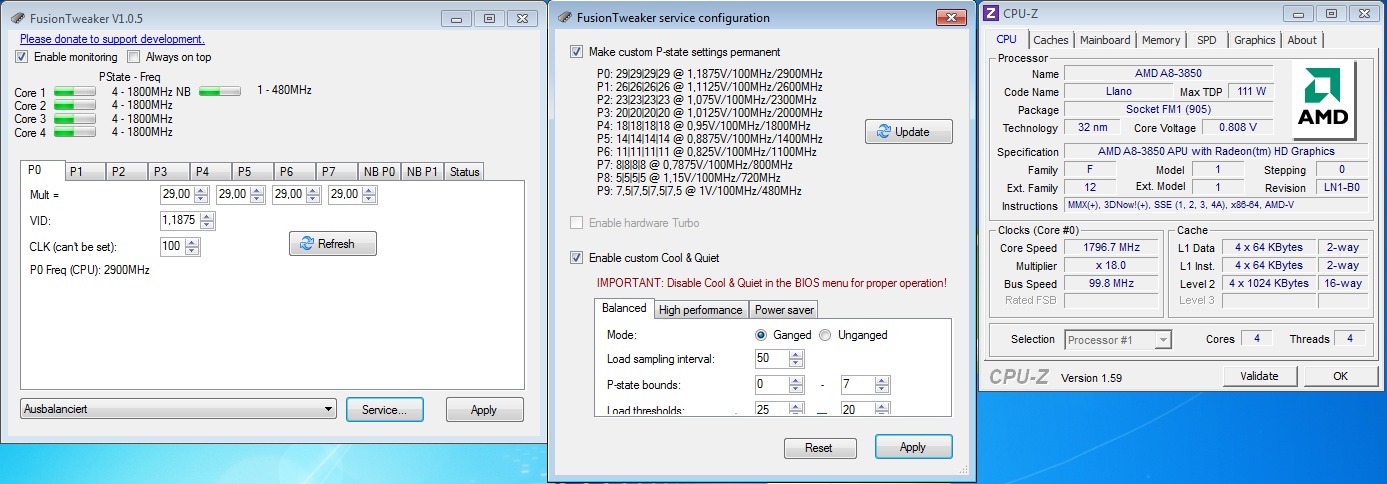Switch to the P3 tab
Image resolution: width=1387 pixels, height=484 pixels.
[169, 172]
